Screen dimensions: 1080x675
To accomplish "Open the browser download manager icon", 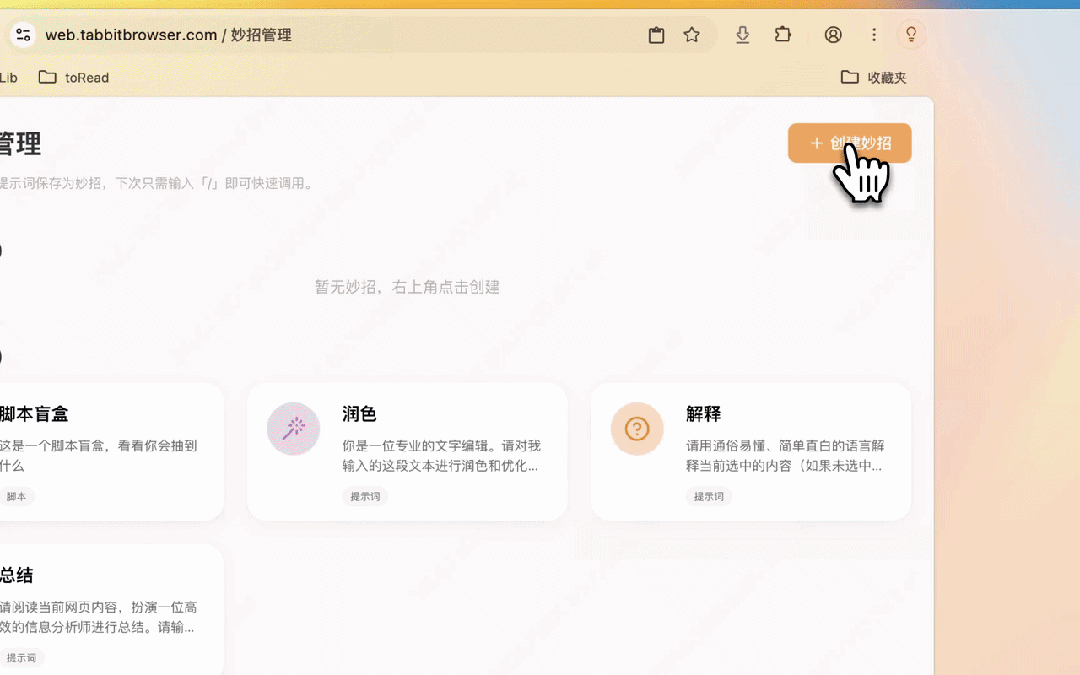I will click(x=742, y=34).
